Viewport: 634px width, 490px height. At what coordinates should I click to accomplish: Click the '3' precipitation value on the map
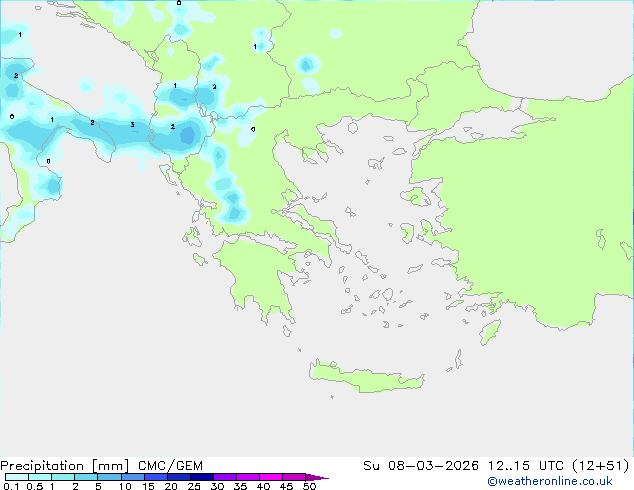132,125
